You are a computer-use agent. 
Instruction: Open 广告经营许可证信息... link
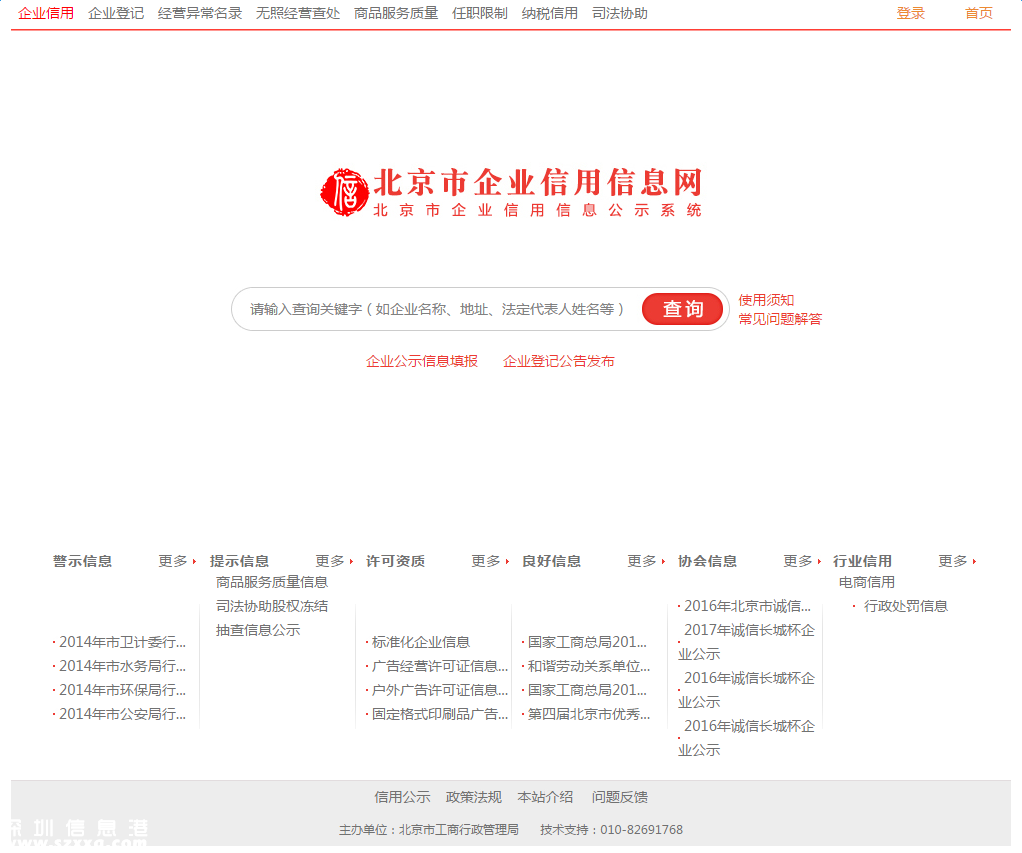(440, 666)
